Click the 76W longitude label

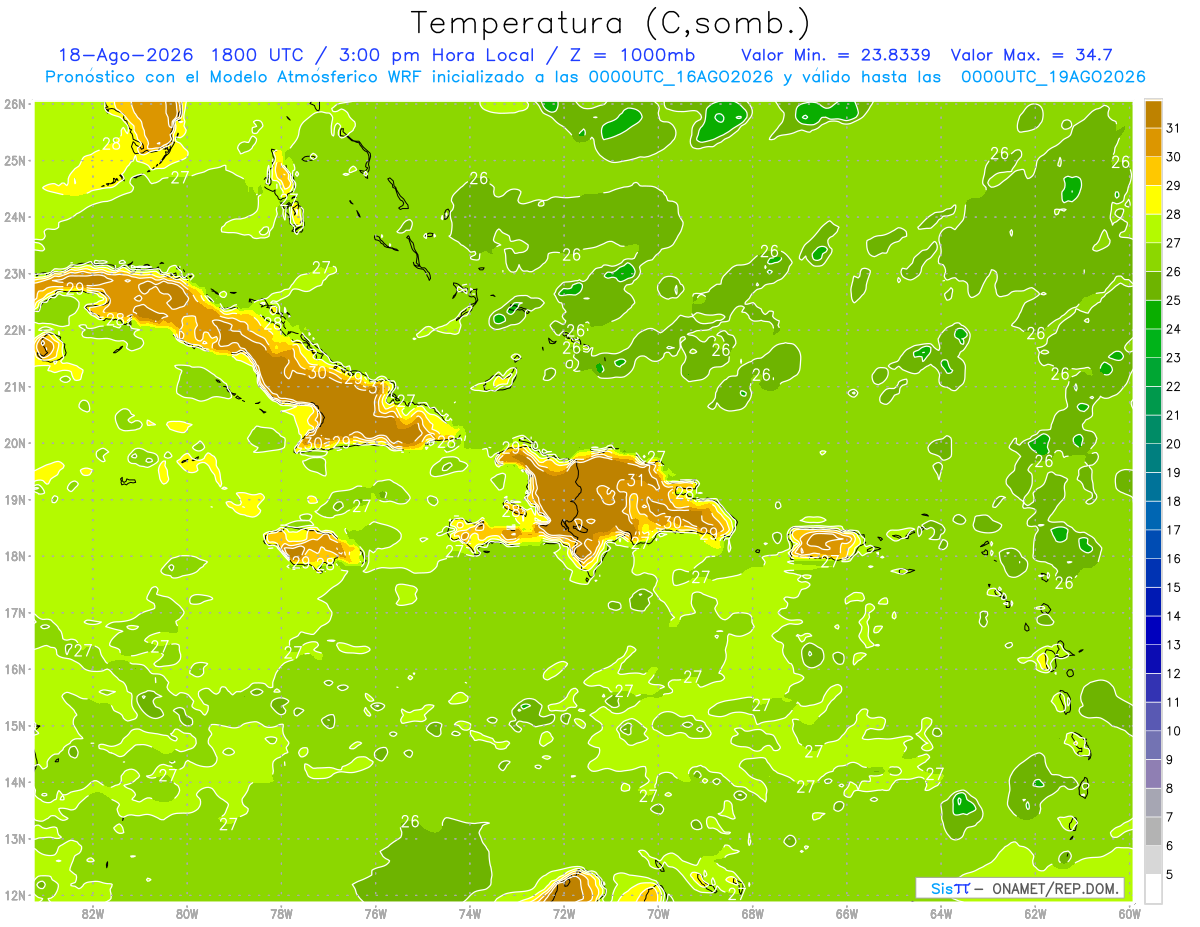pos(376,912)
